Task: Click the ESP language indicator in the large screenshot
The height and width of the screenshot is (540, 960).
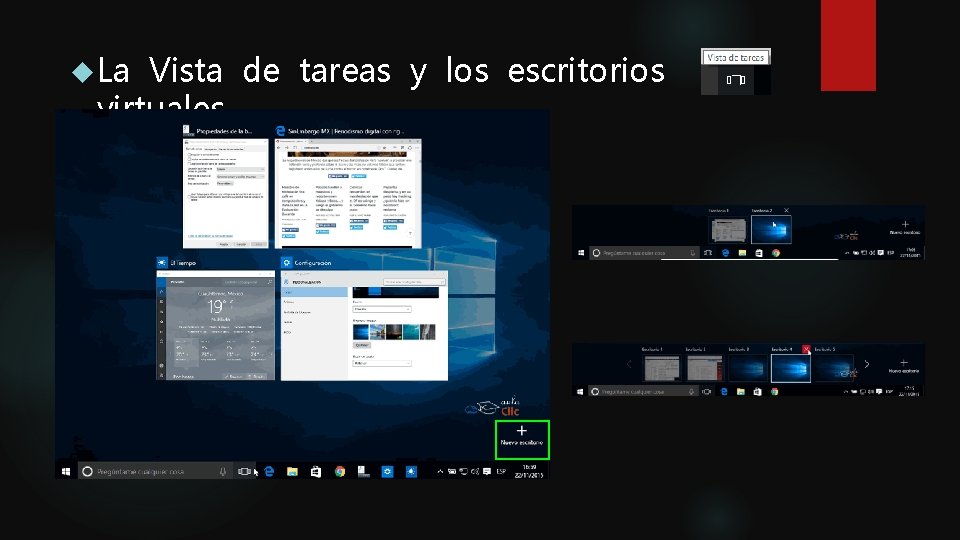Action: [x=501, y=471]
